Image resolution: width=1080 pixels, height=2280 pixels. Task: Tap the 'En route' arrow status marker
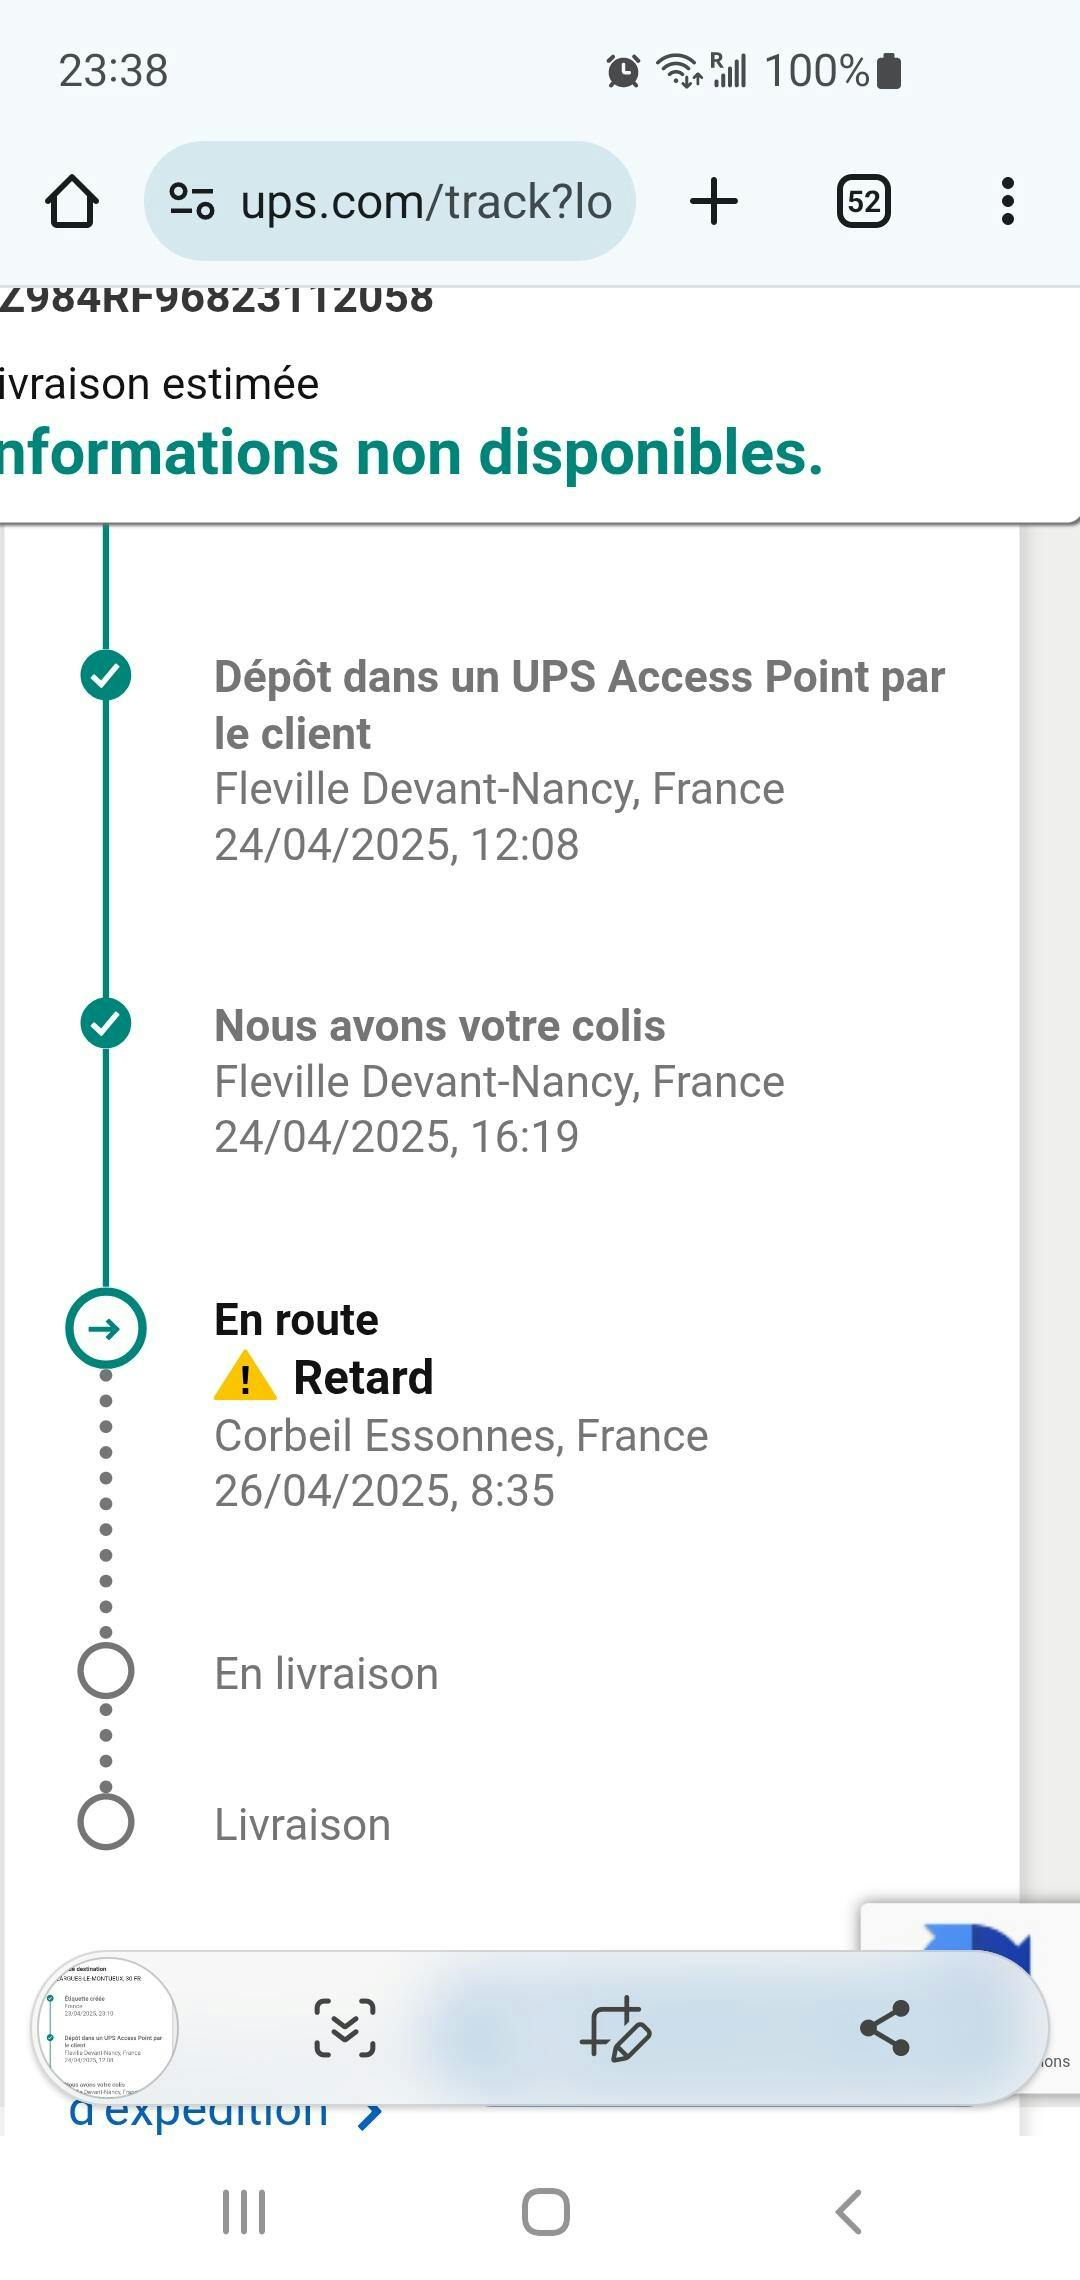click(105, 1328)
